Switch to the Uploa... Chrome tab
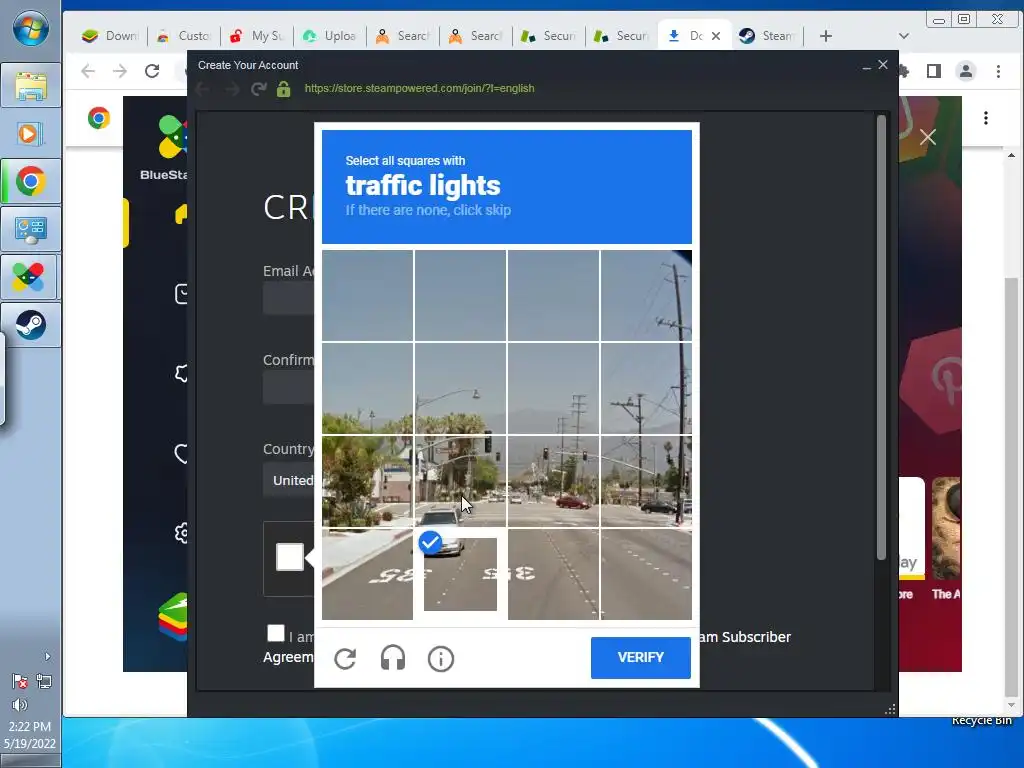Screen dimensions: 1024x768 (x=329, y=36)
